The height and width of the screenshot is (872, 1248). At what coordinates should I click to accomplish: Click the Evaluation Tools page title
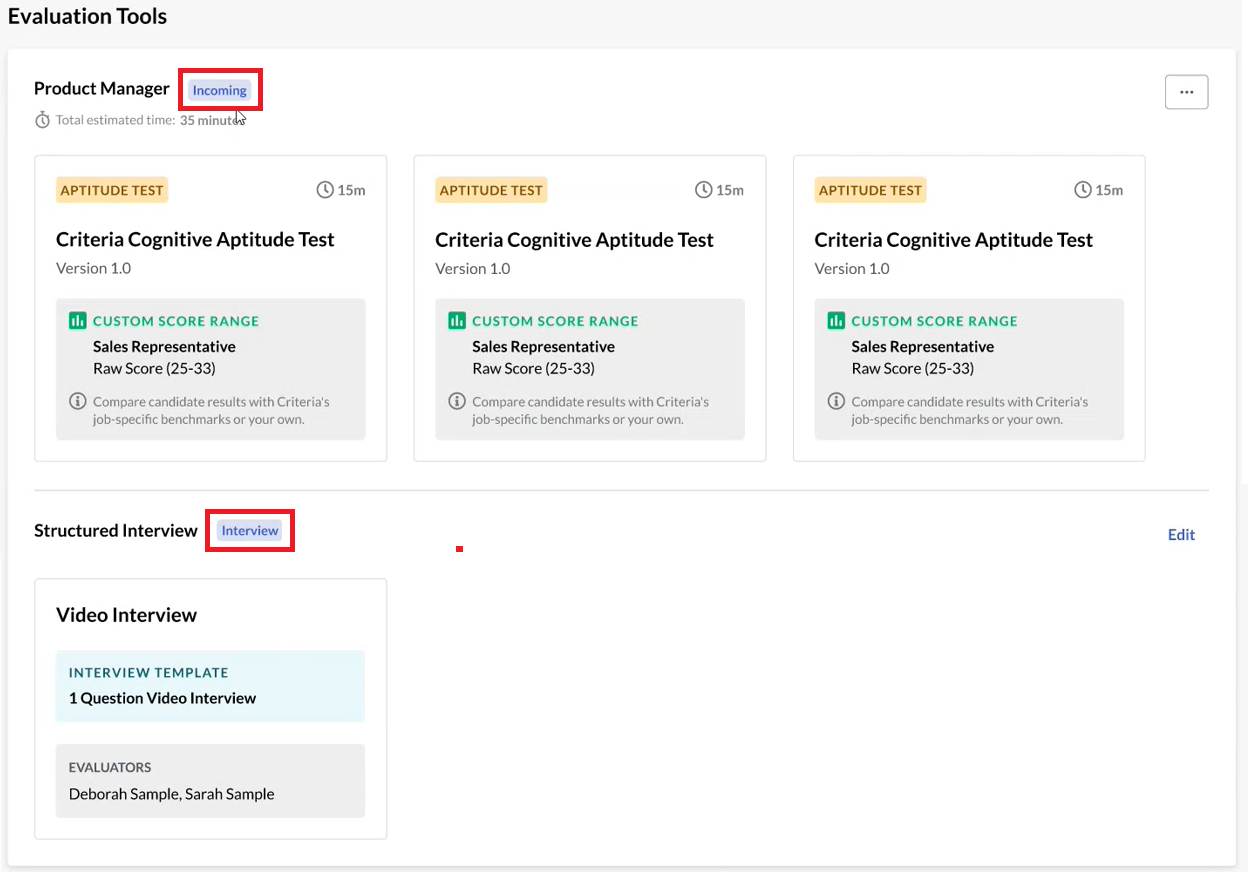click(x=88, y=17)
